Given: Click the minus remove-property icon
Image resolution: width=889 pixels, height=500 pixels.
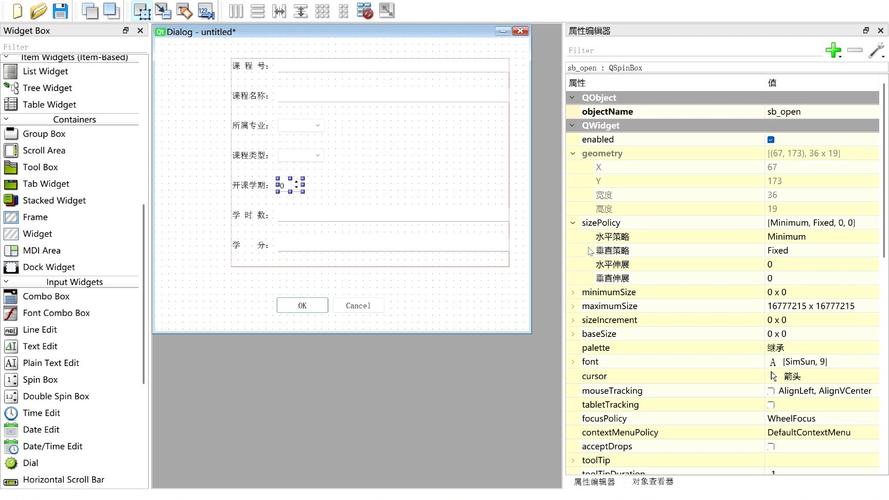Looking at the screenshot, I should 855,50.
